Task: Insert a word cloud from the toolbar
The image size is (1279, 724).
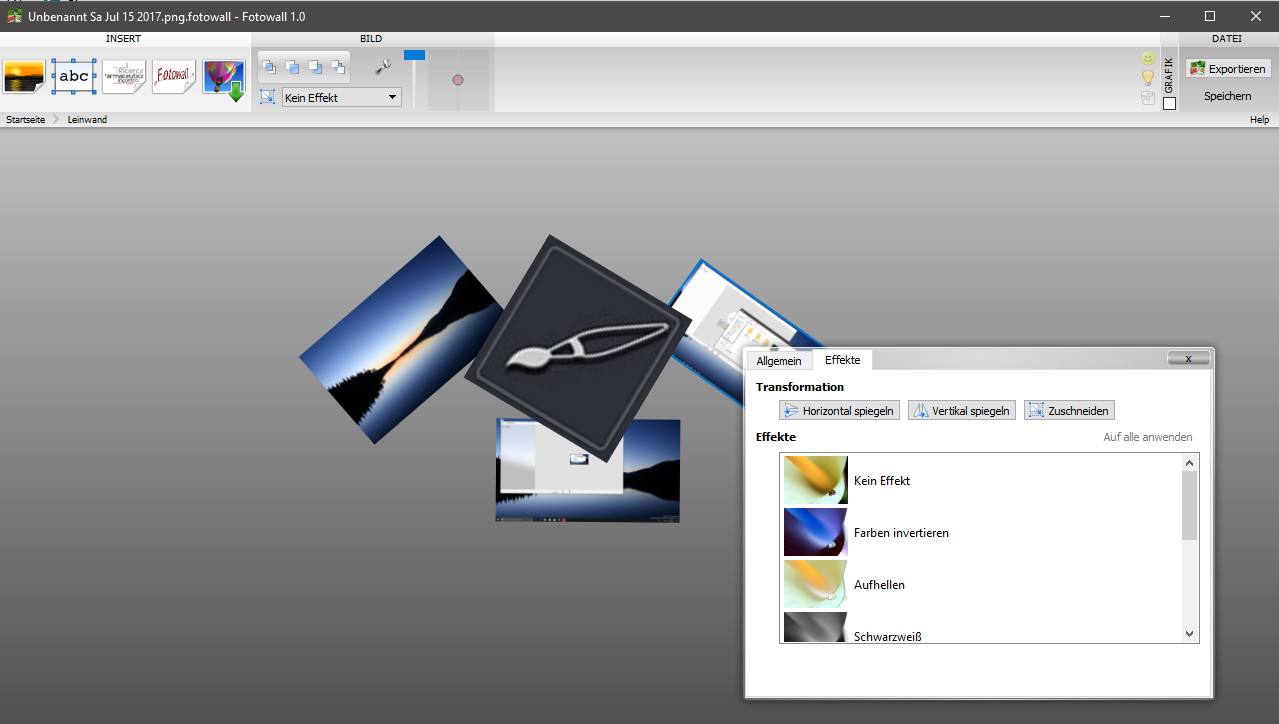Action: (x=124, y=77)
